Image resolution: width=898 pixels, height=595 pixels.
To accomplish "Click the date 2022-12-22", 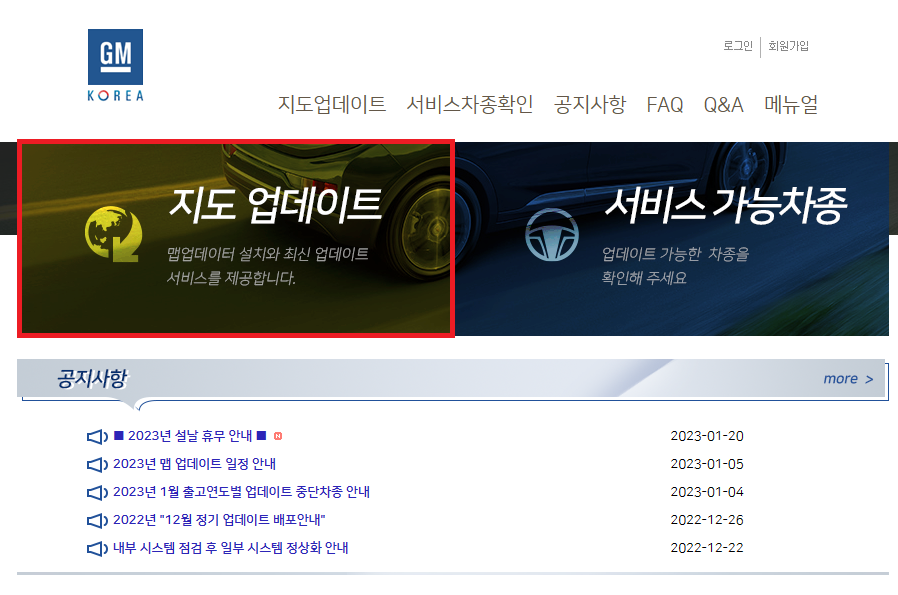I will coord(707,549).
